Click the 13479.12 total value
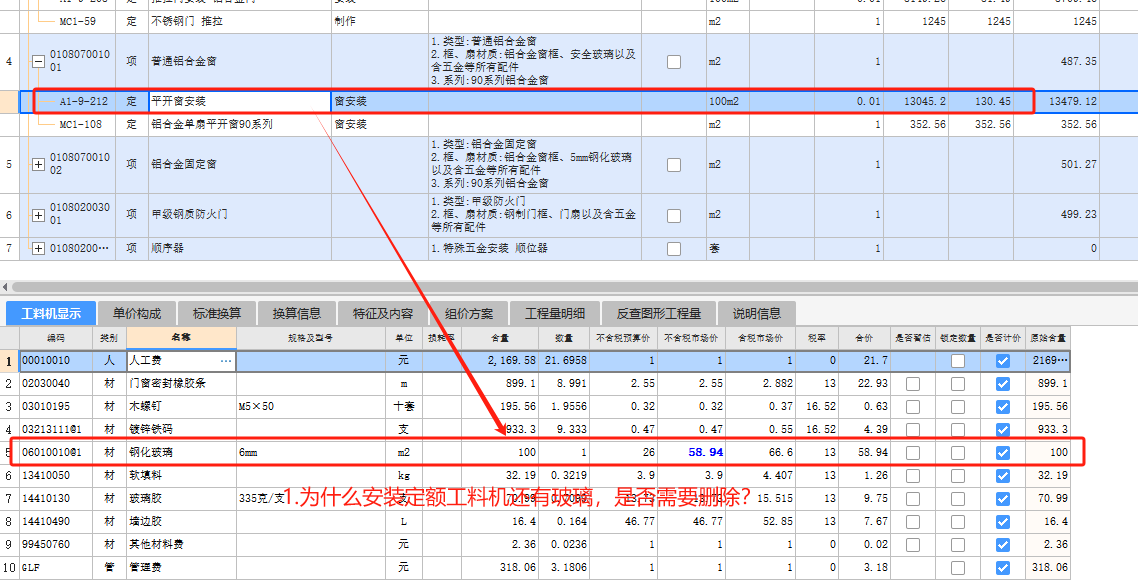 click(1073, 102)
